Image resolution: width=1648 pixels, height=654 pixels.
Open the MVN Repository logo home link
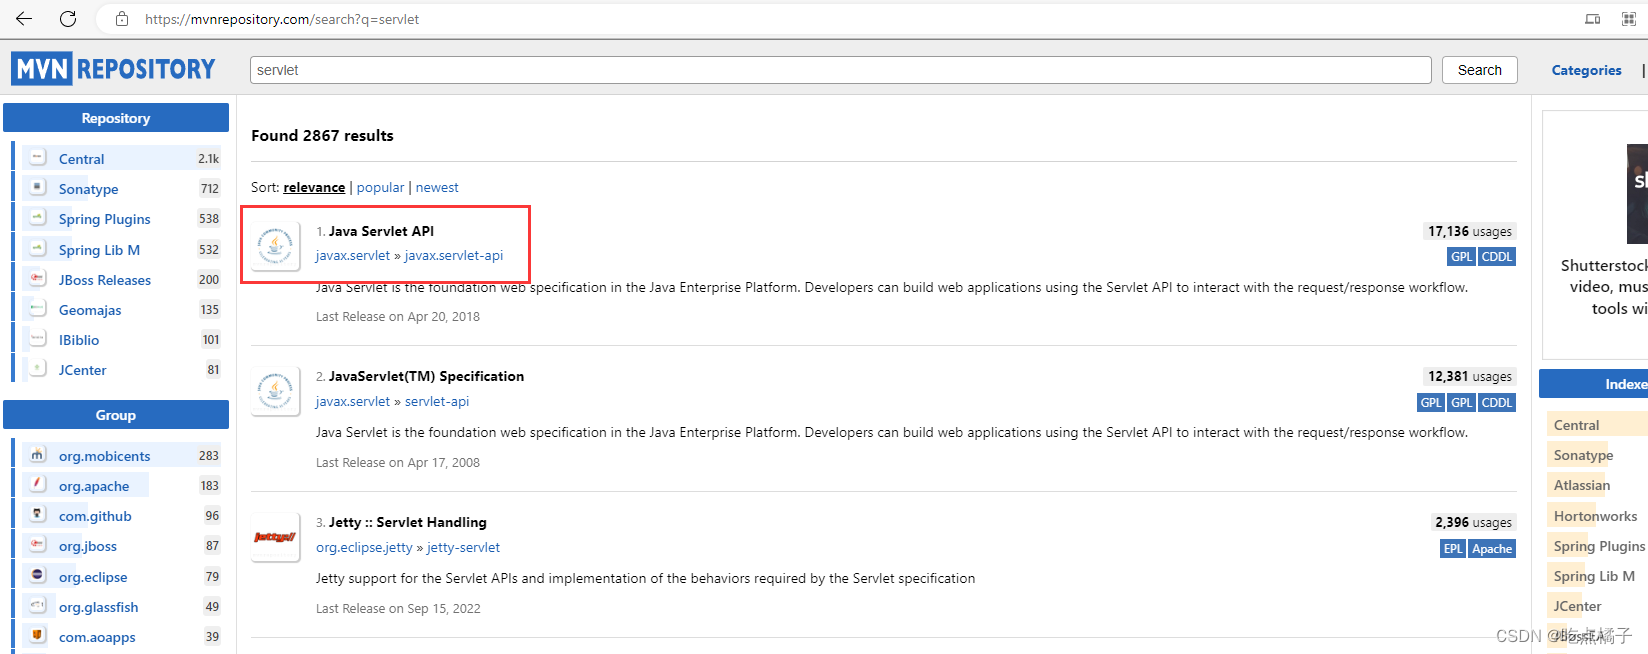coord(114,69)
